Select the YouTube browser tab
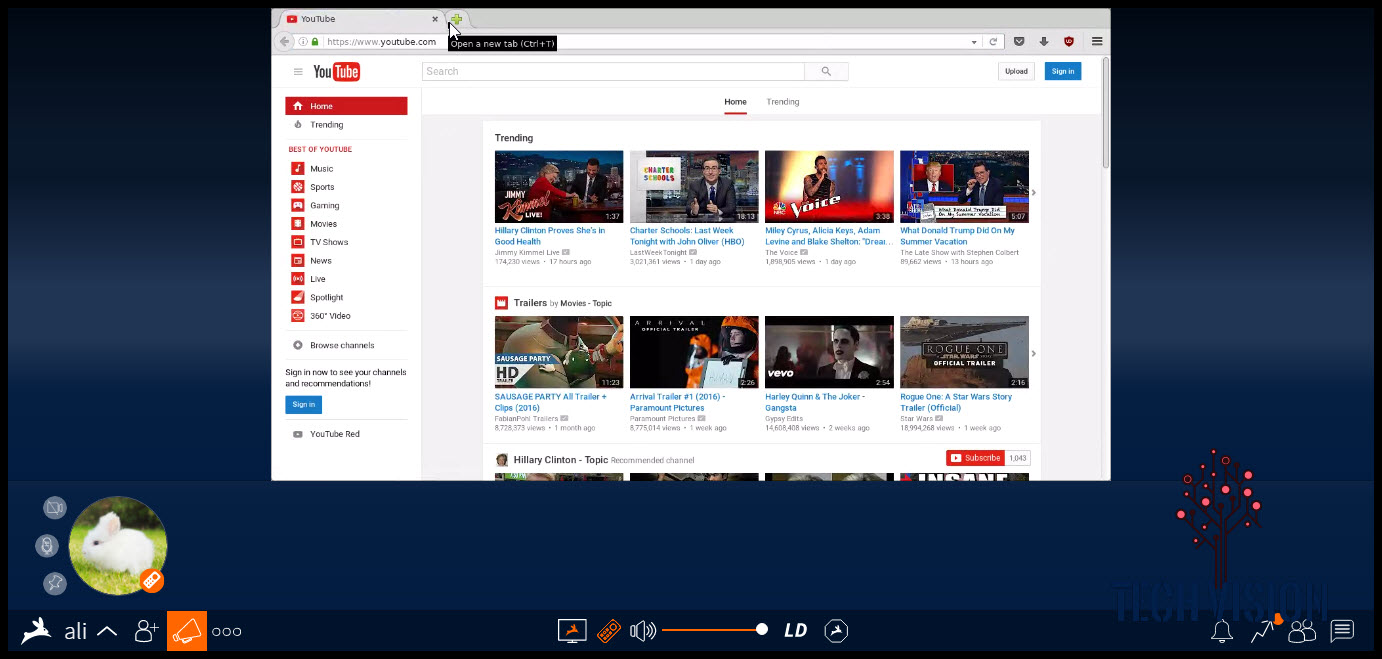The width and height of the screenshot is (1382, 659). [x=359, y=19]
